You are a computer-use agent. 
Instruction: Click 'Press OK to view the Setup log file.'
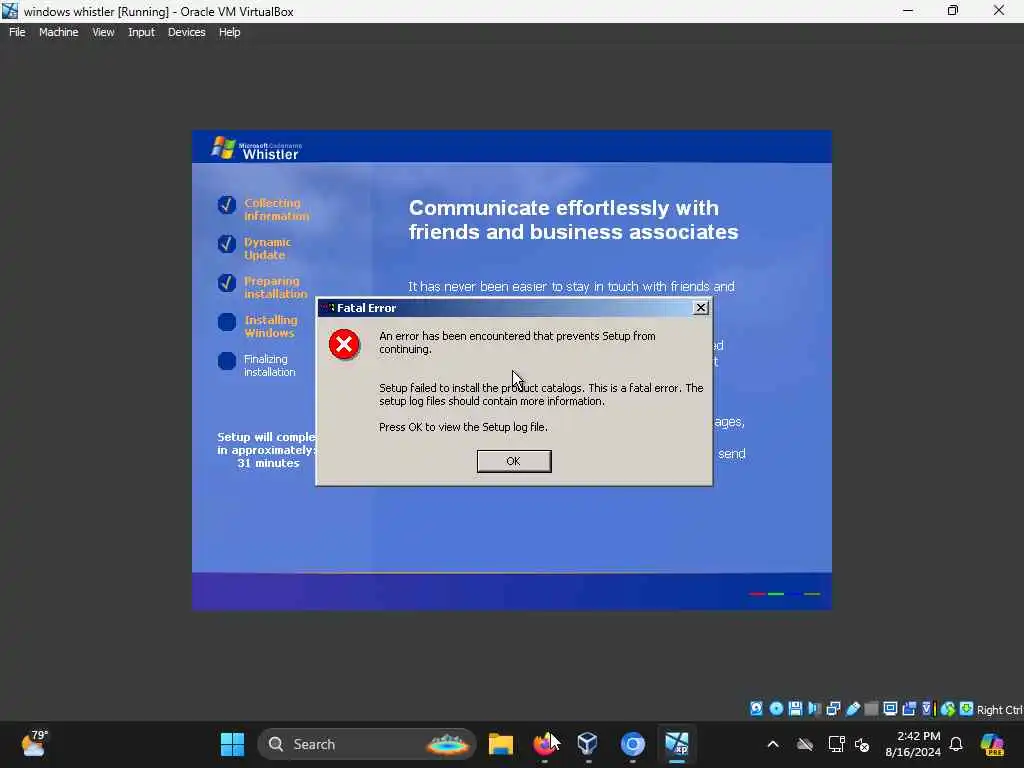pos(463,427)
